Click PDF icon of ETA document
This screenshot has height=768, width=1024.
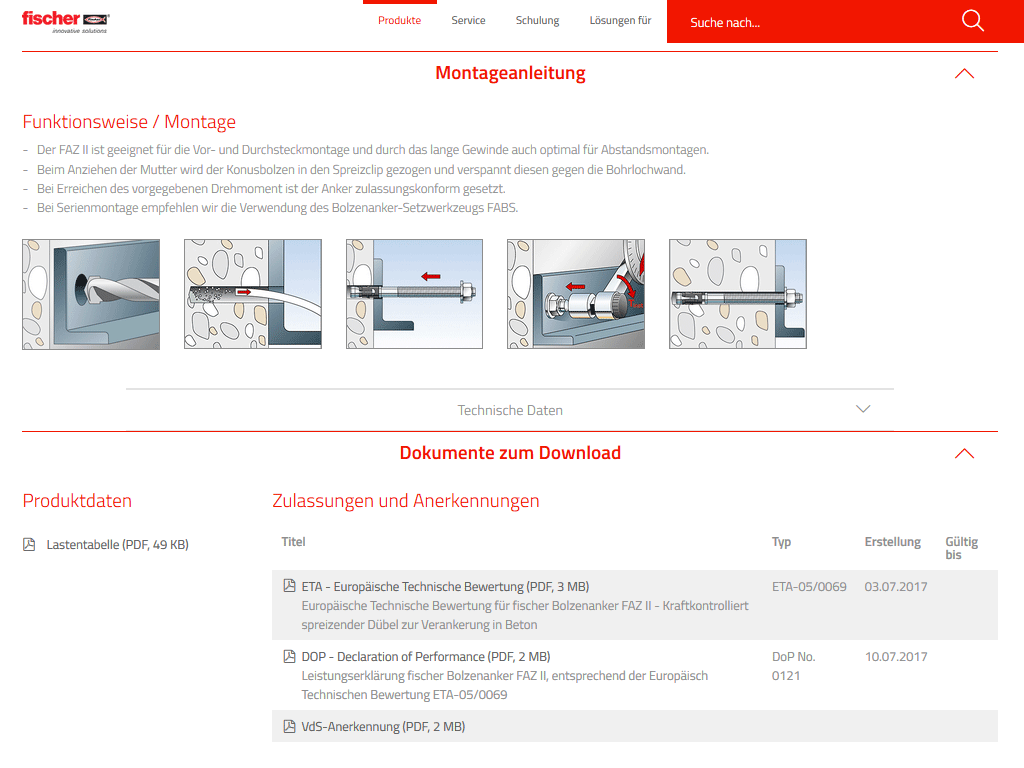289,586
